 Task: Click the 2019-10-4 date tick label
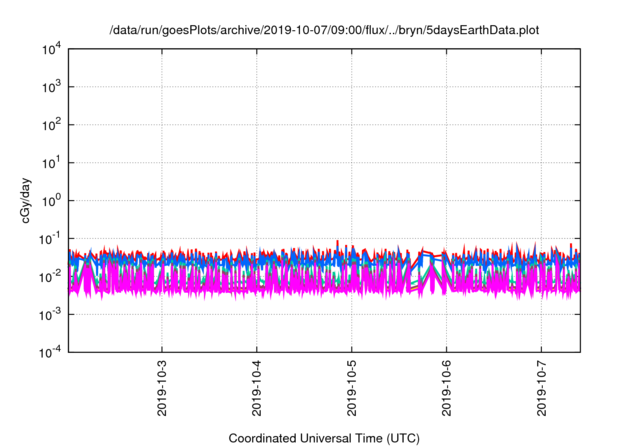pos(257,388)
